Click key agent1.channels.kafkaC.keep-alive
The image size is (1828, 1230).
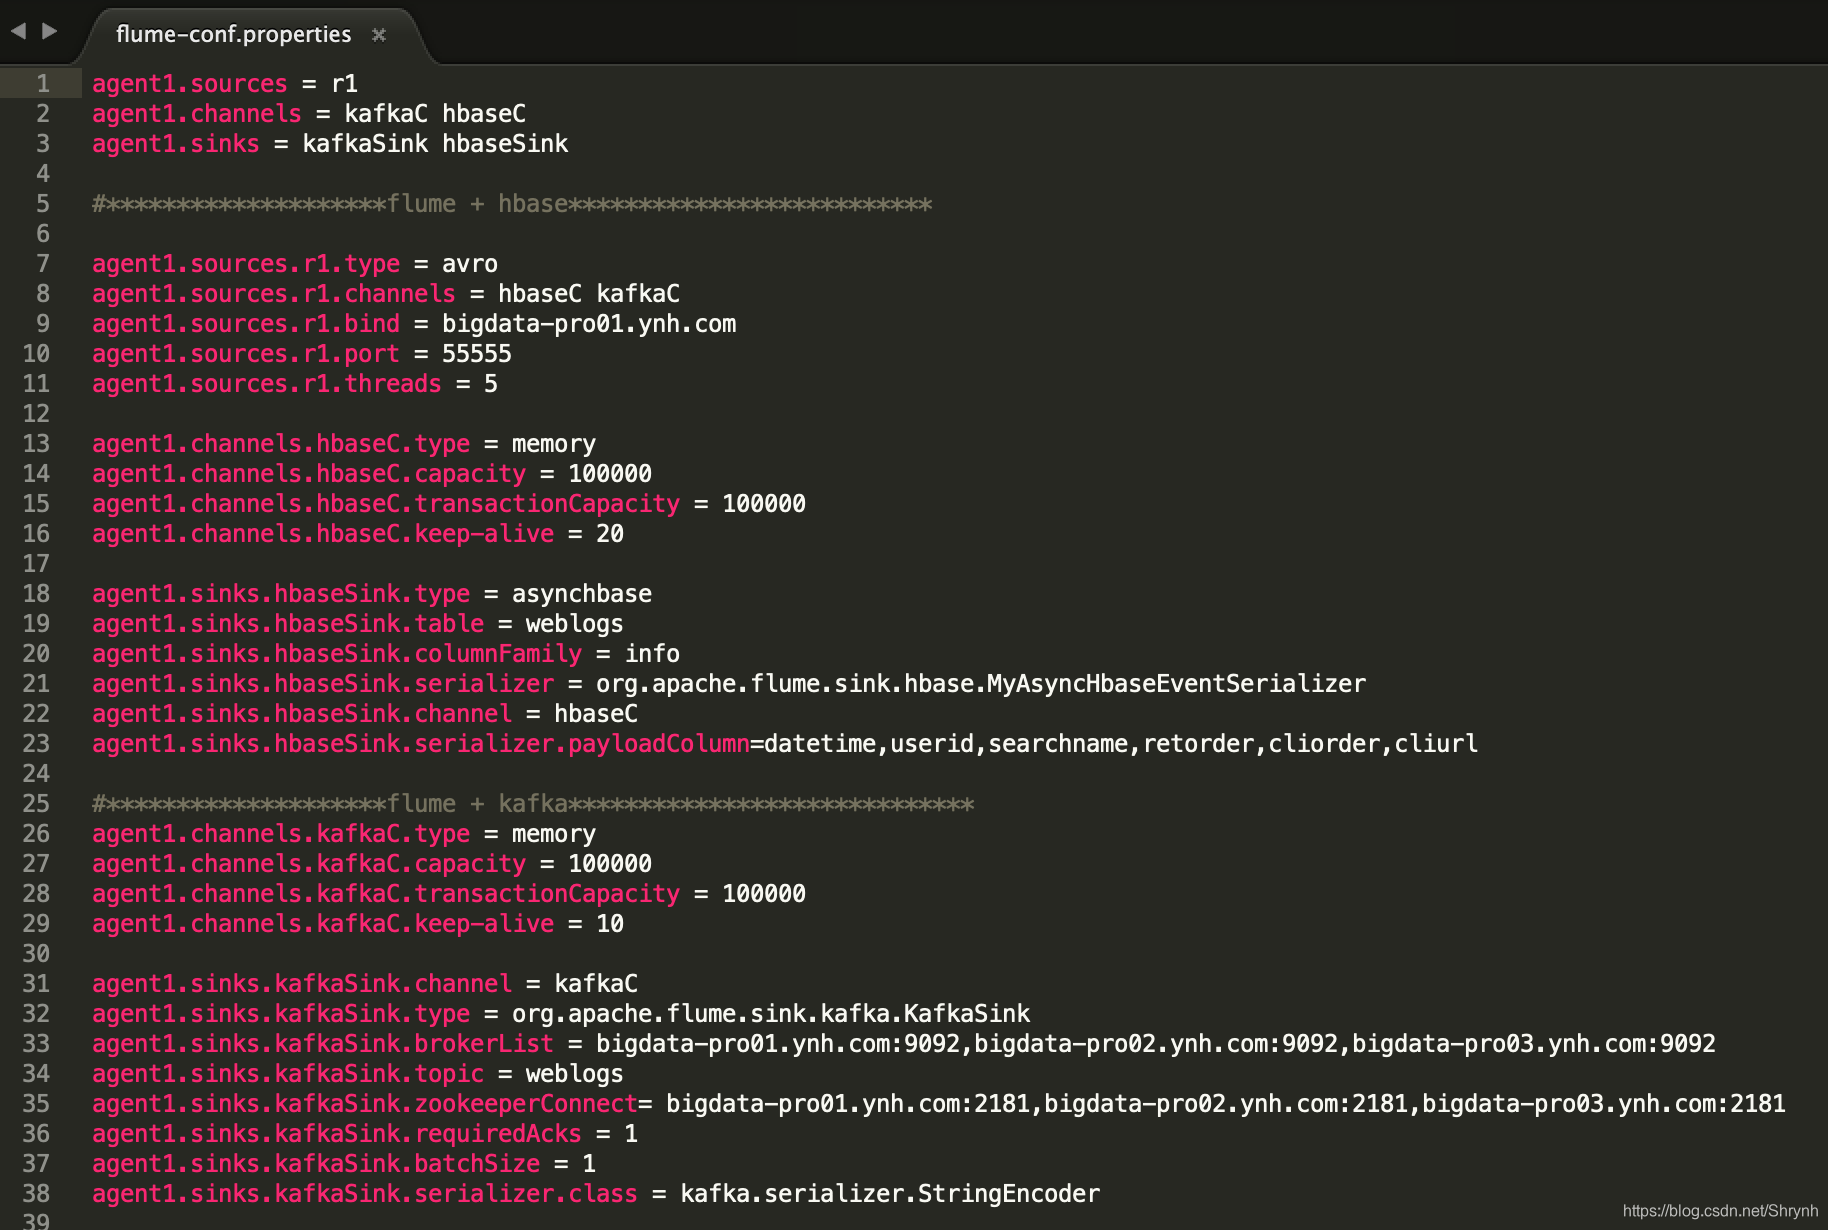[323, 923]
